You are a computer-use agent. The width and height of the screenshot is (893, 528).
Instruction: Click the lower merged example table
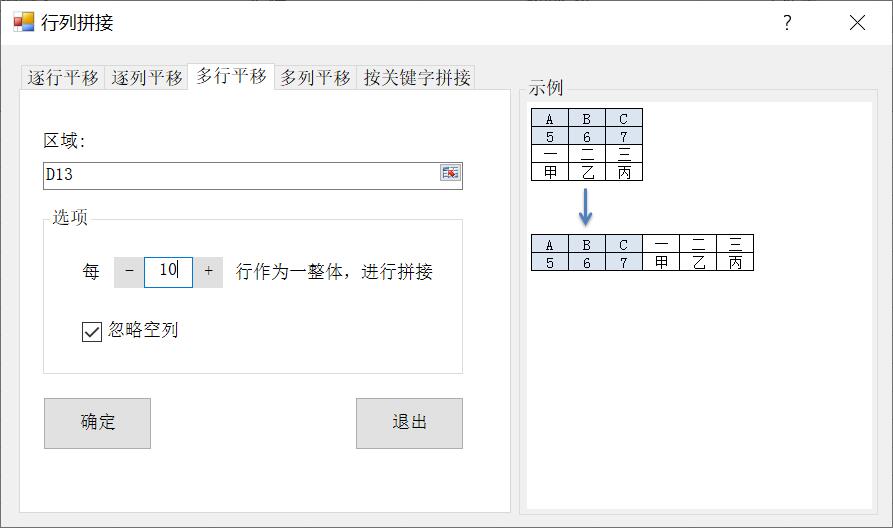[642, 252]
